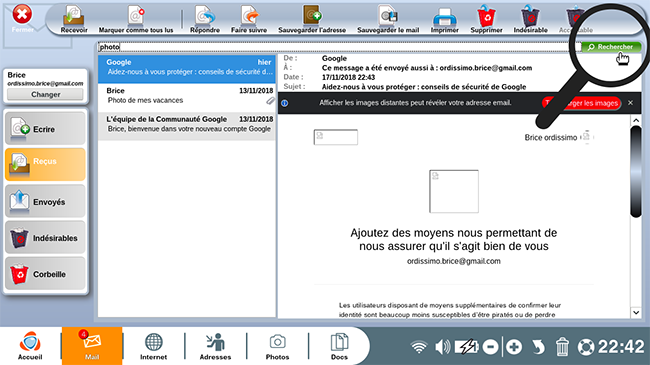This screenshot has width=650, height=365.
Task: Click the broken Google logo image placeholder
Action: [336, 137]
